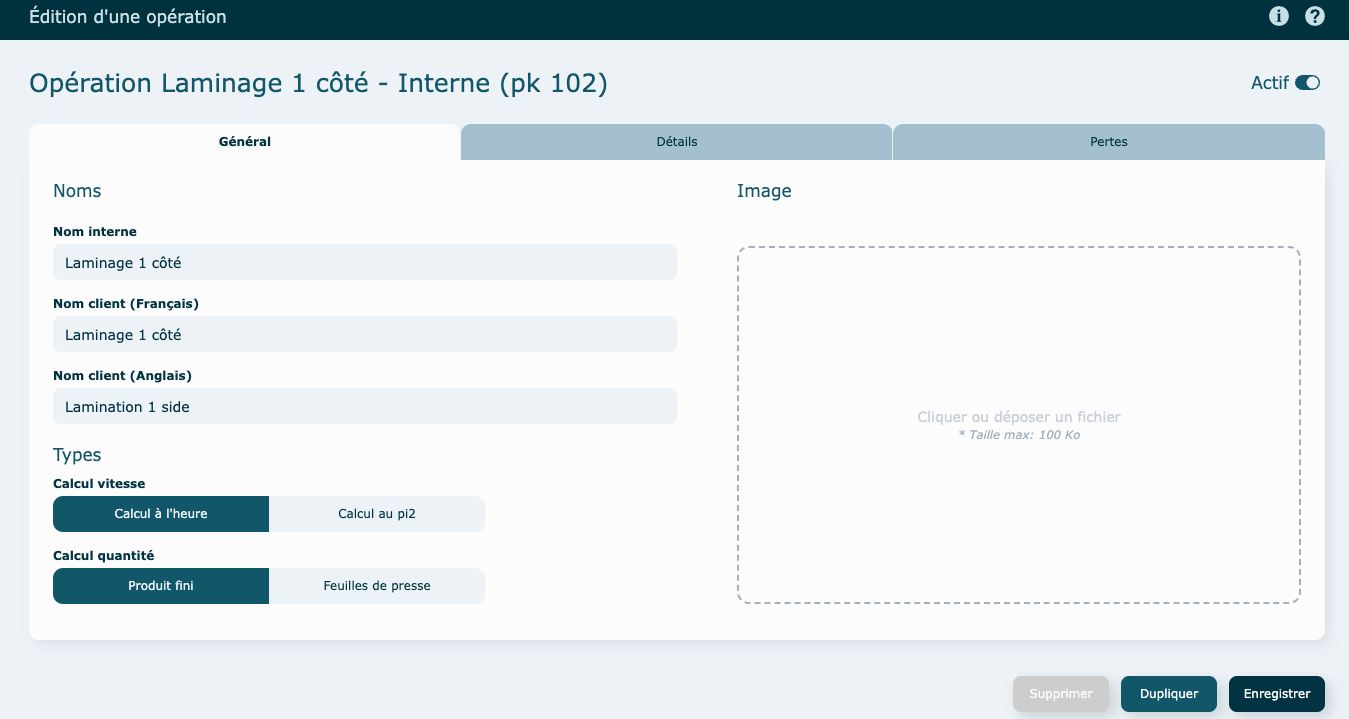
Task: Pick Feuilles de presse quantity option
Action: (377, 586)
